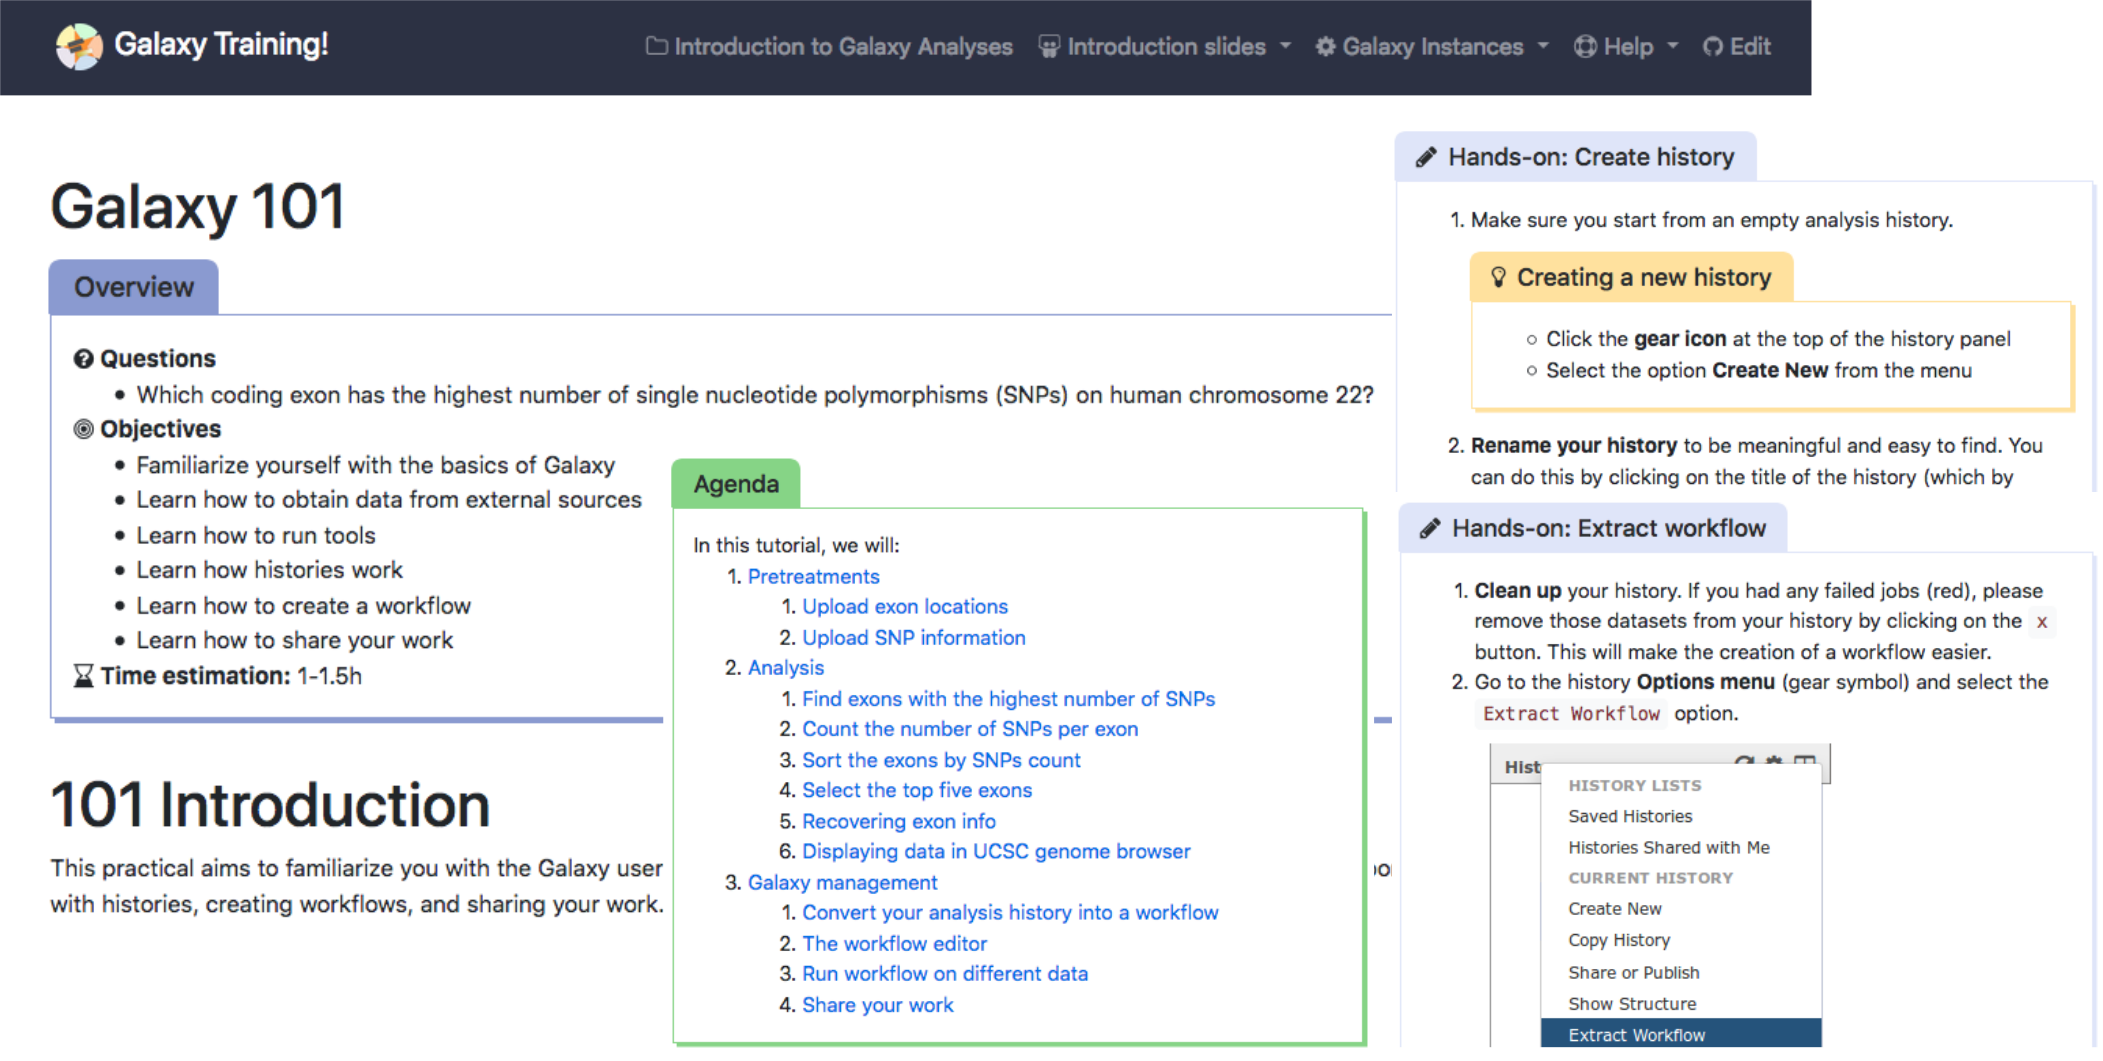Open The workflow editor link
This screenshot has height=1061, width=2103.
[x=894, y=944]
